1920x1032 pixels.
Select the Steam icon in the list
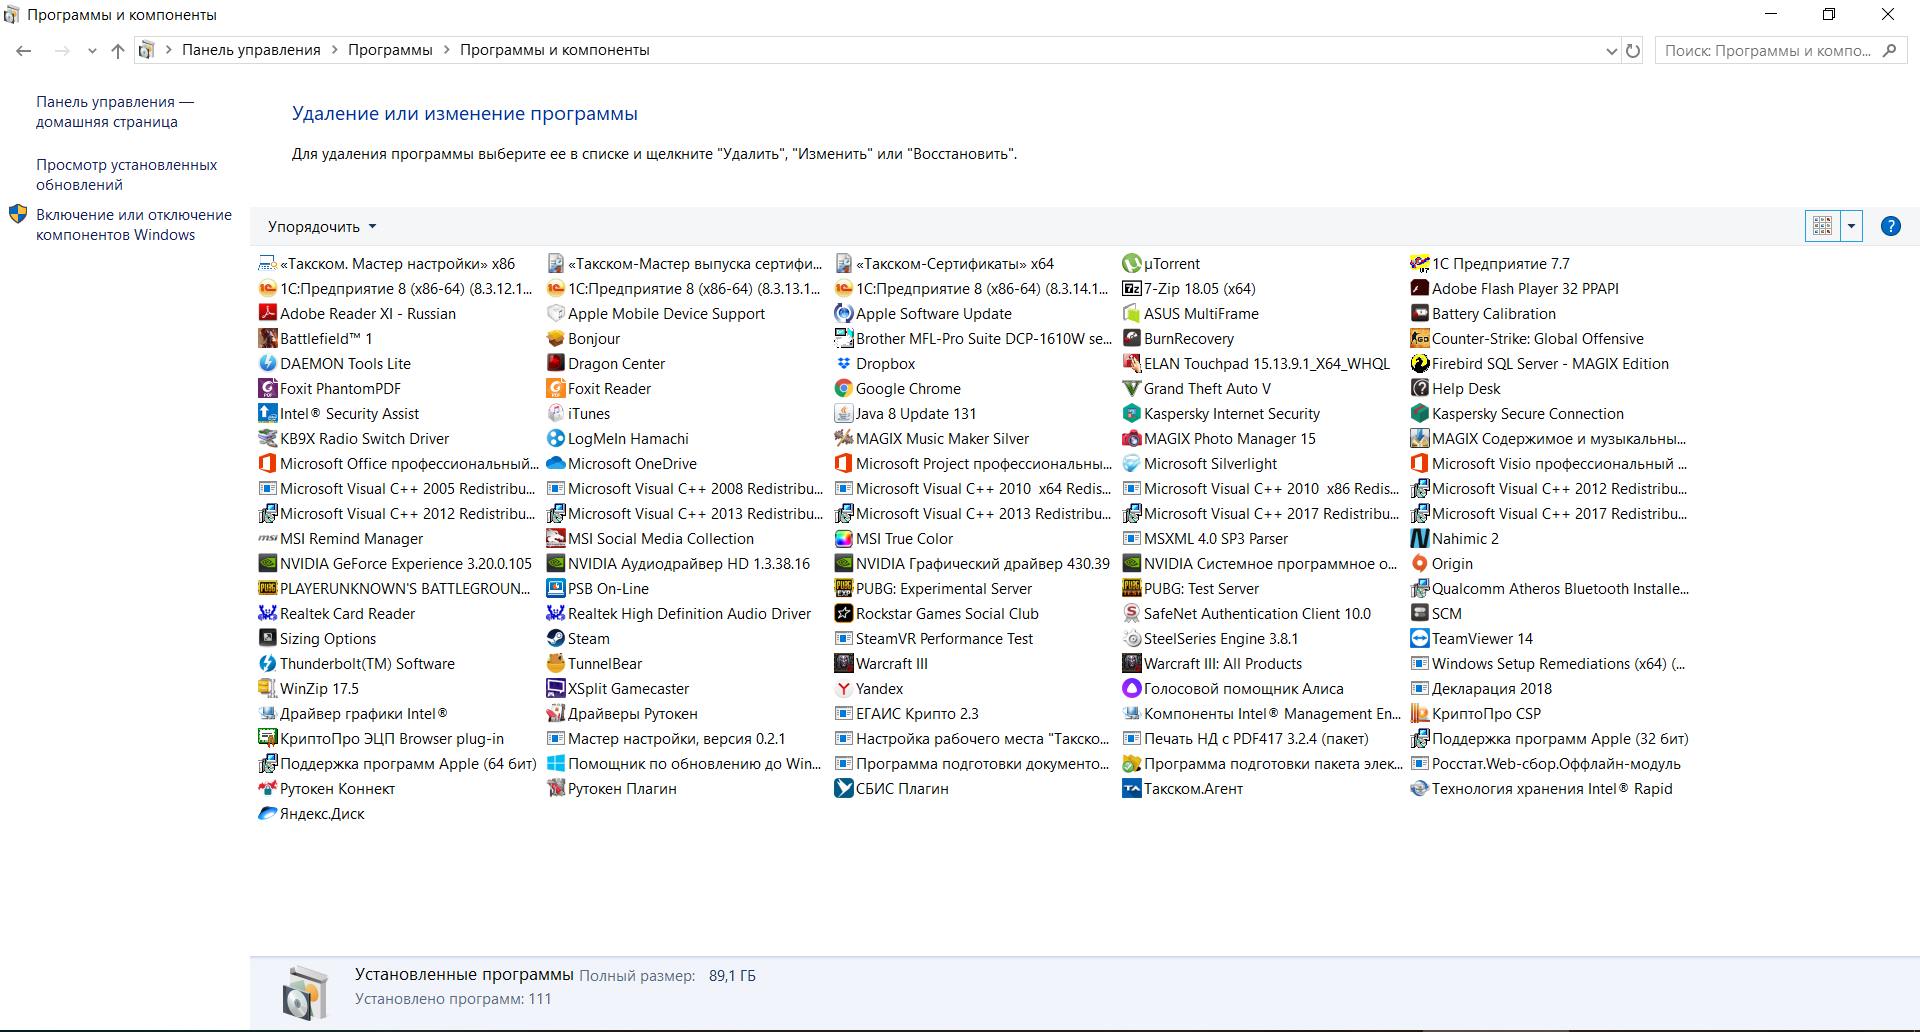click(x=556, y=639)
